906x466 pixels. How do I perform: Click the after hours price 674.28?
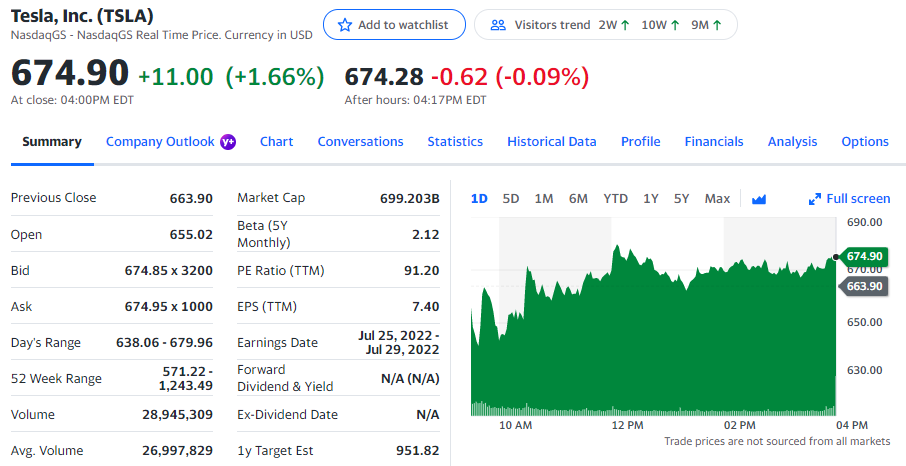pos(384,76)
